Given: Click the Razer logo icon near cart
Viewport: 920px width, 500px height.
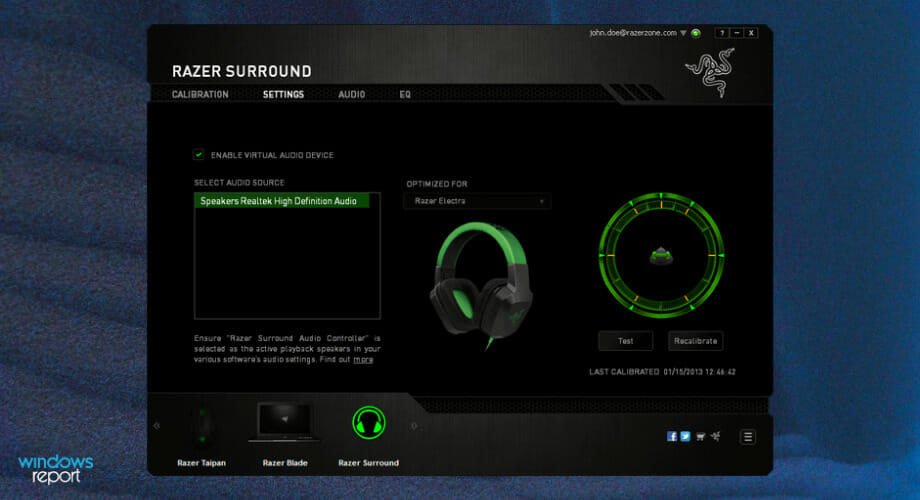Looking at the screenshot, I should click(715, 436).
